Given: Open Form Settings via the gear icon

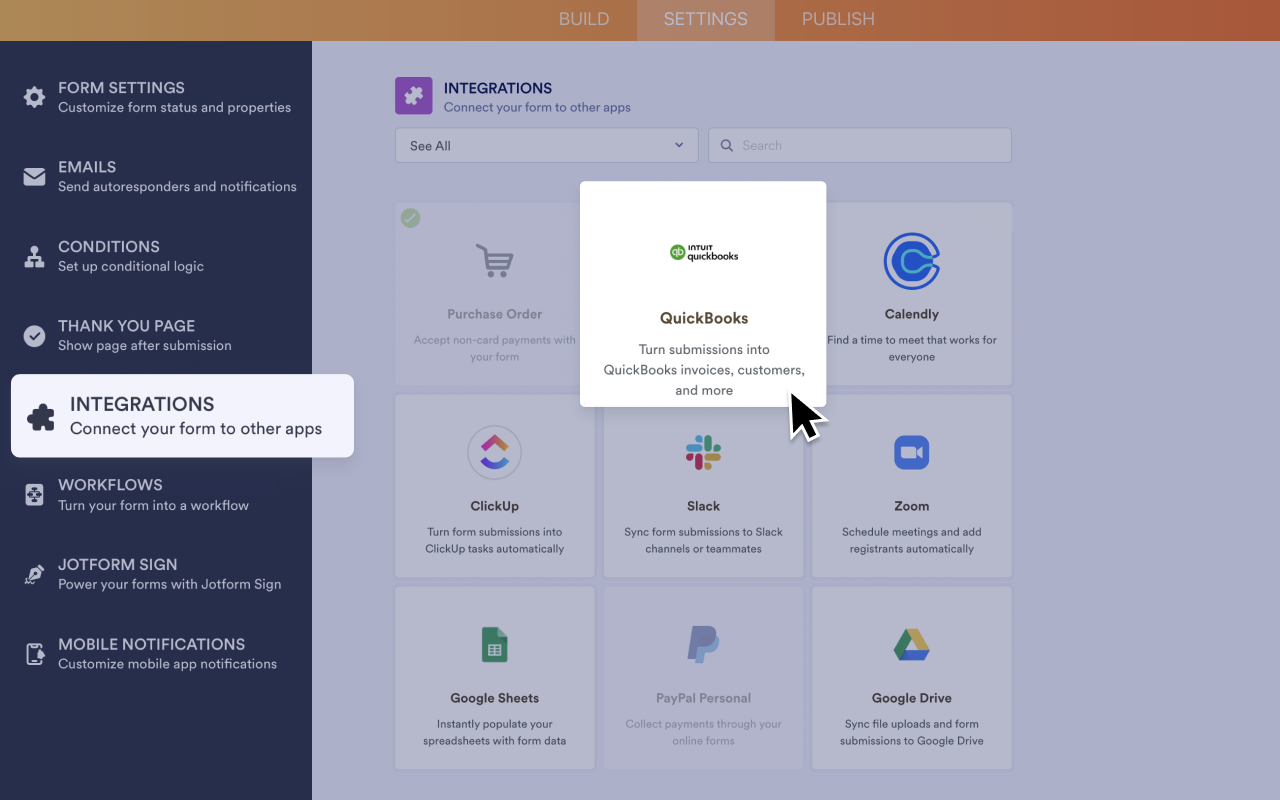Looking at the screenshot, I should [33, 96].
